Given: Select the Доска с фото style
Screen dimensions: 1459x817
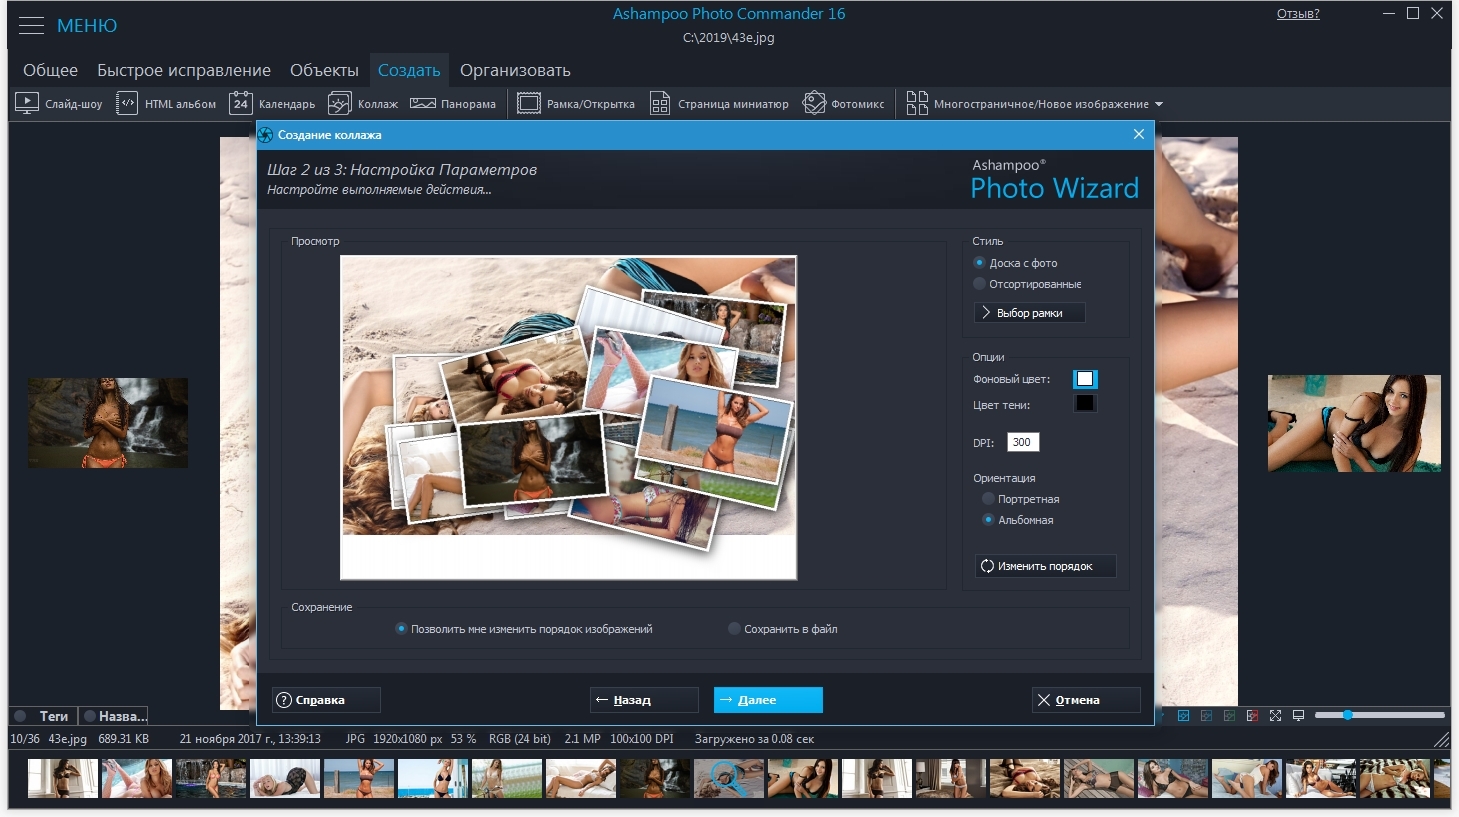Looking at the screenshot, I should 1015,263.
